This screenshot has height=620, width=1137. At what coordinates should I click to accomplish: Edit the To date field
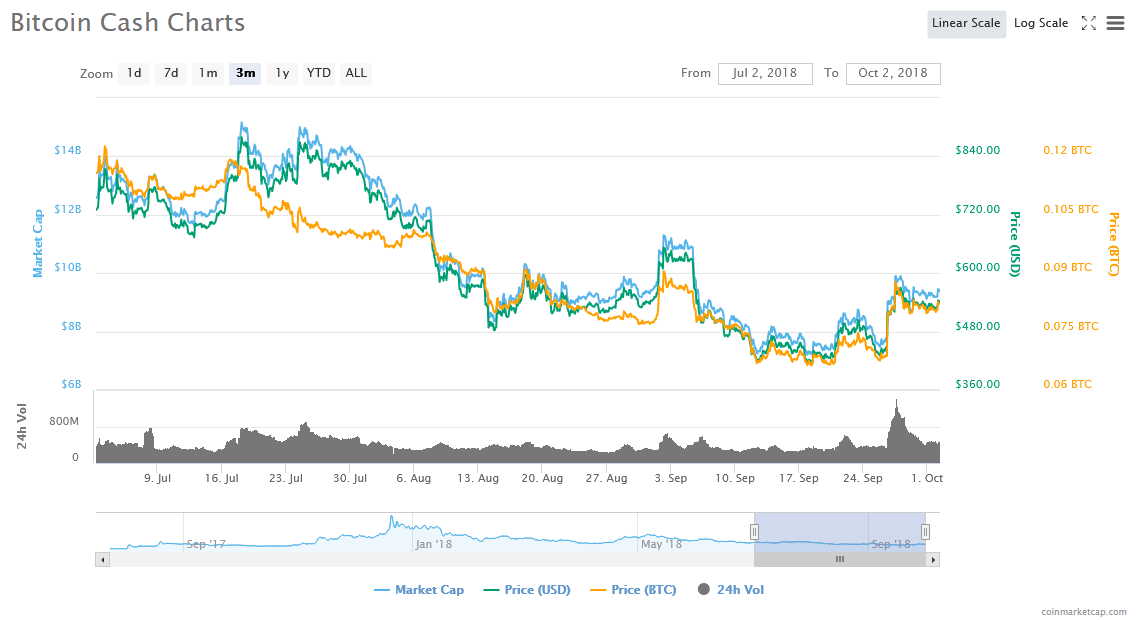click(893, 73)
